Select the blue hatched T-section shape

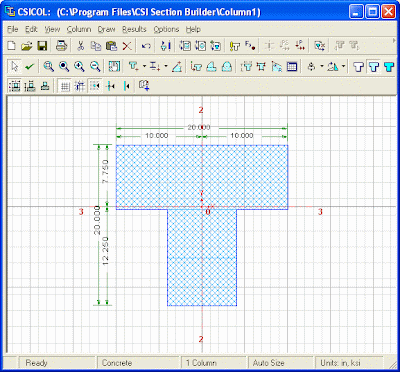tap(202, 177)
